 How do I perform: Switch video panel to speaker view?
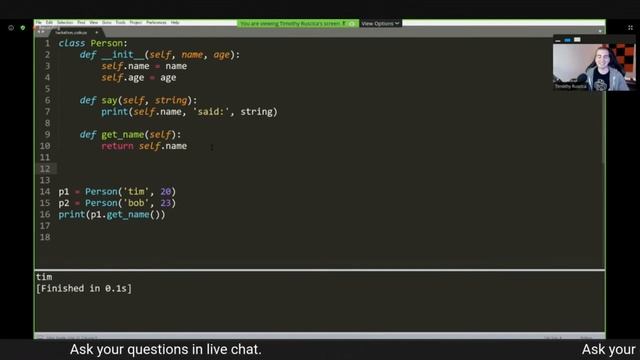[x=567, y=40]
